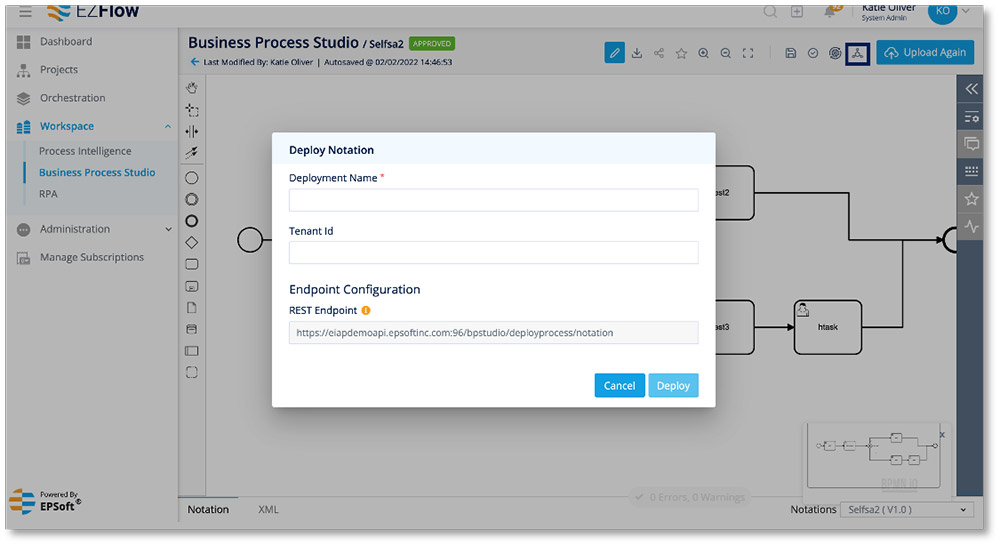Screen dimensions: 1000x546
Task: Select the group dashed box icon
Action: pyautogui.click(x=191, y=373)
